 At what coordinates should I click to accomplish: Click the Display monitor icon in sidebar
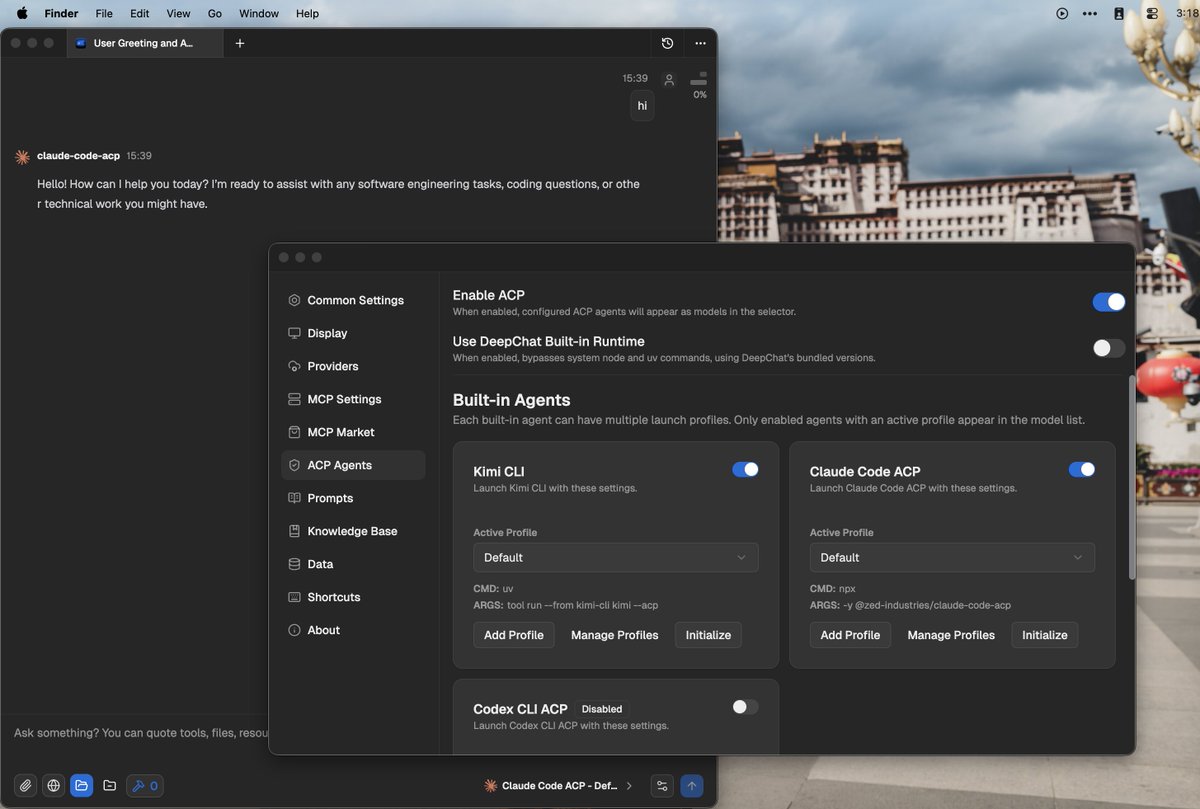[294, 333]
